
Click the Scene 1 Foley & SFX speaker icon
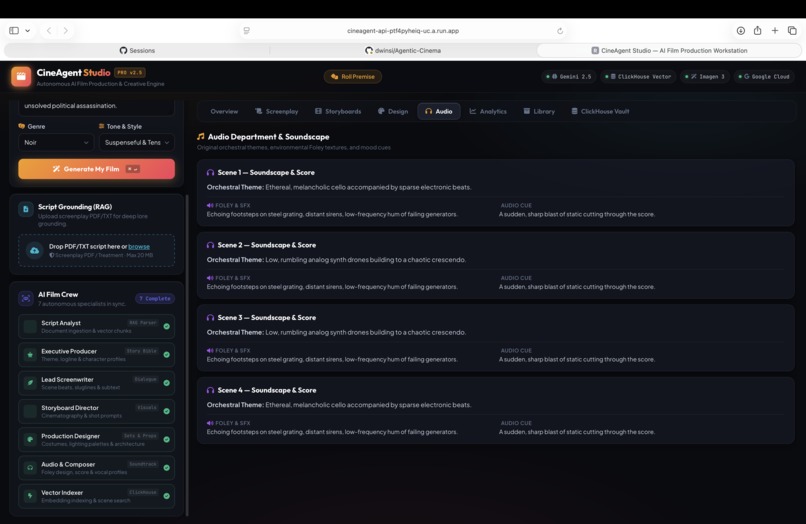[x=210, y=205]
